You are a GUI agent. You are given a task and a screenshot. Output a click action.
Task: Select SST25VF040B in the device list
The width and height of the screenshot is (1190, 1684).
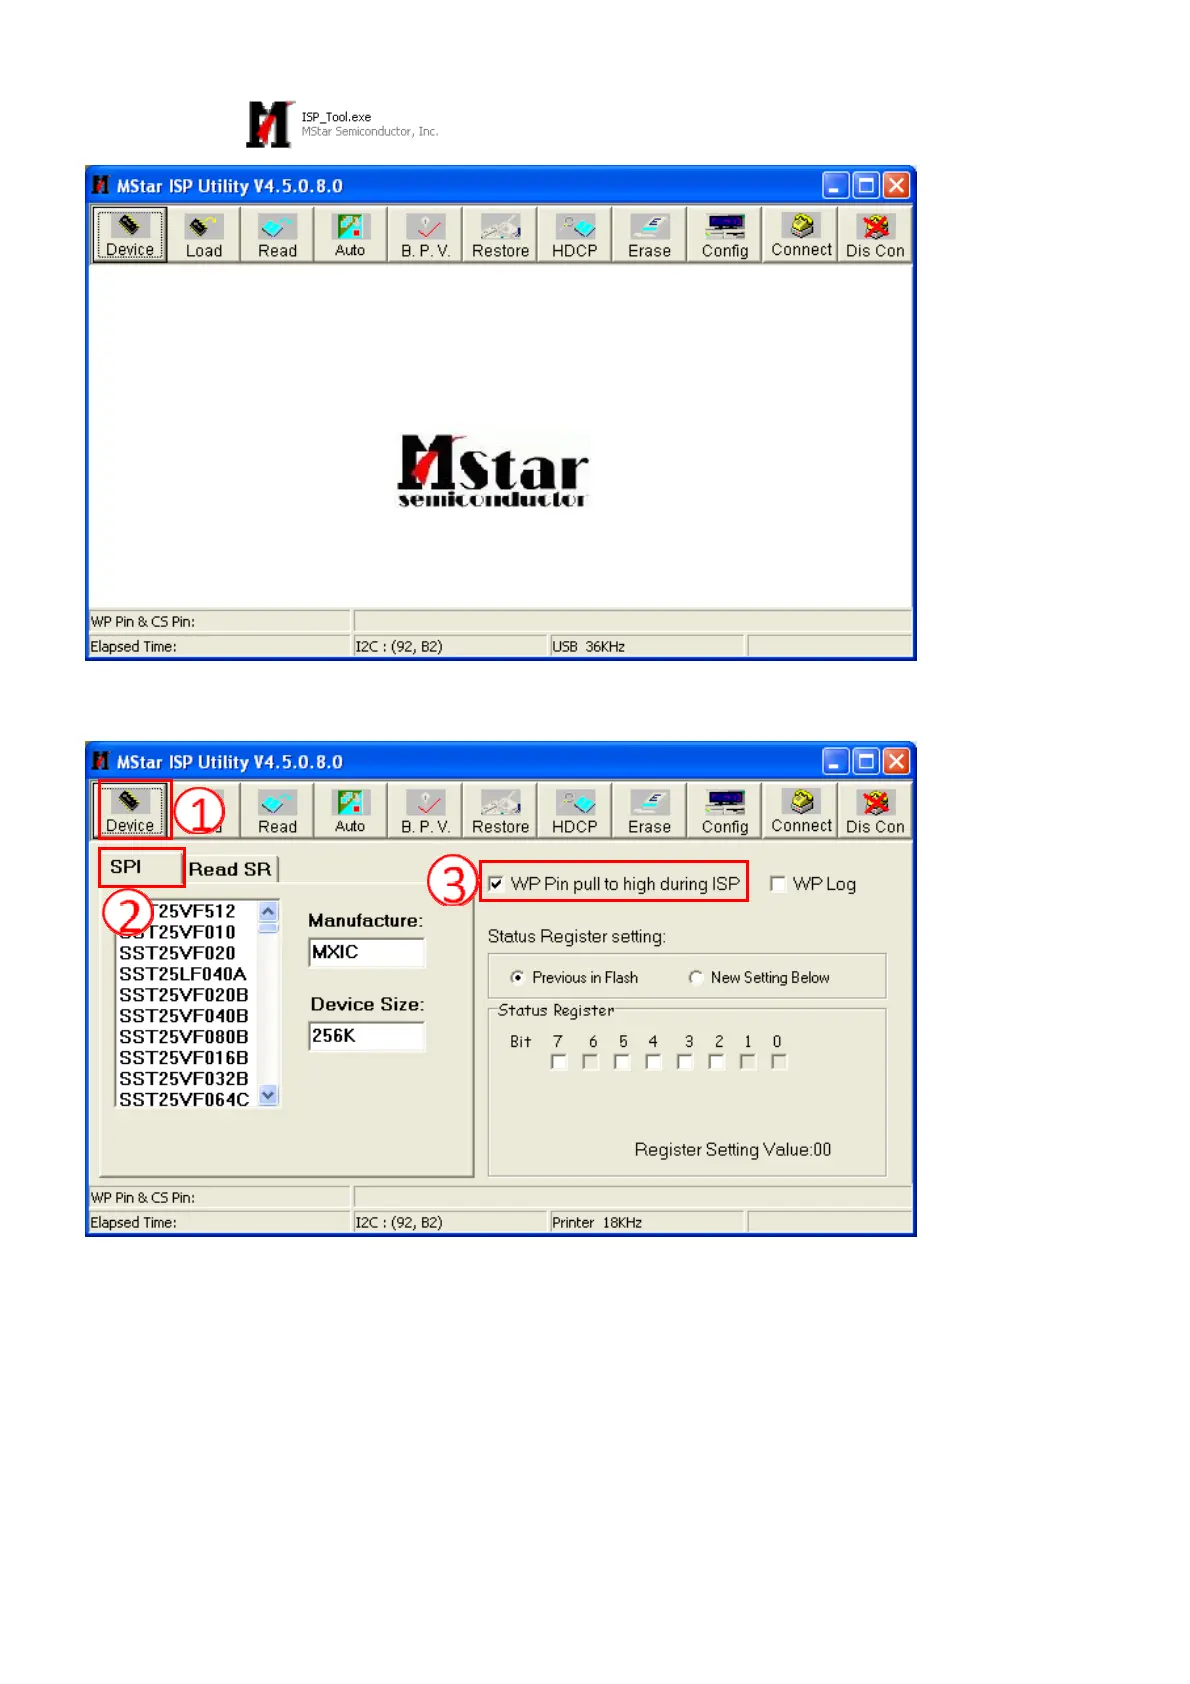coord(184,1016)
